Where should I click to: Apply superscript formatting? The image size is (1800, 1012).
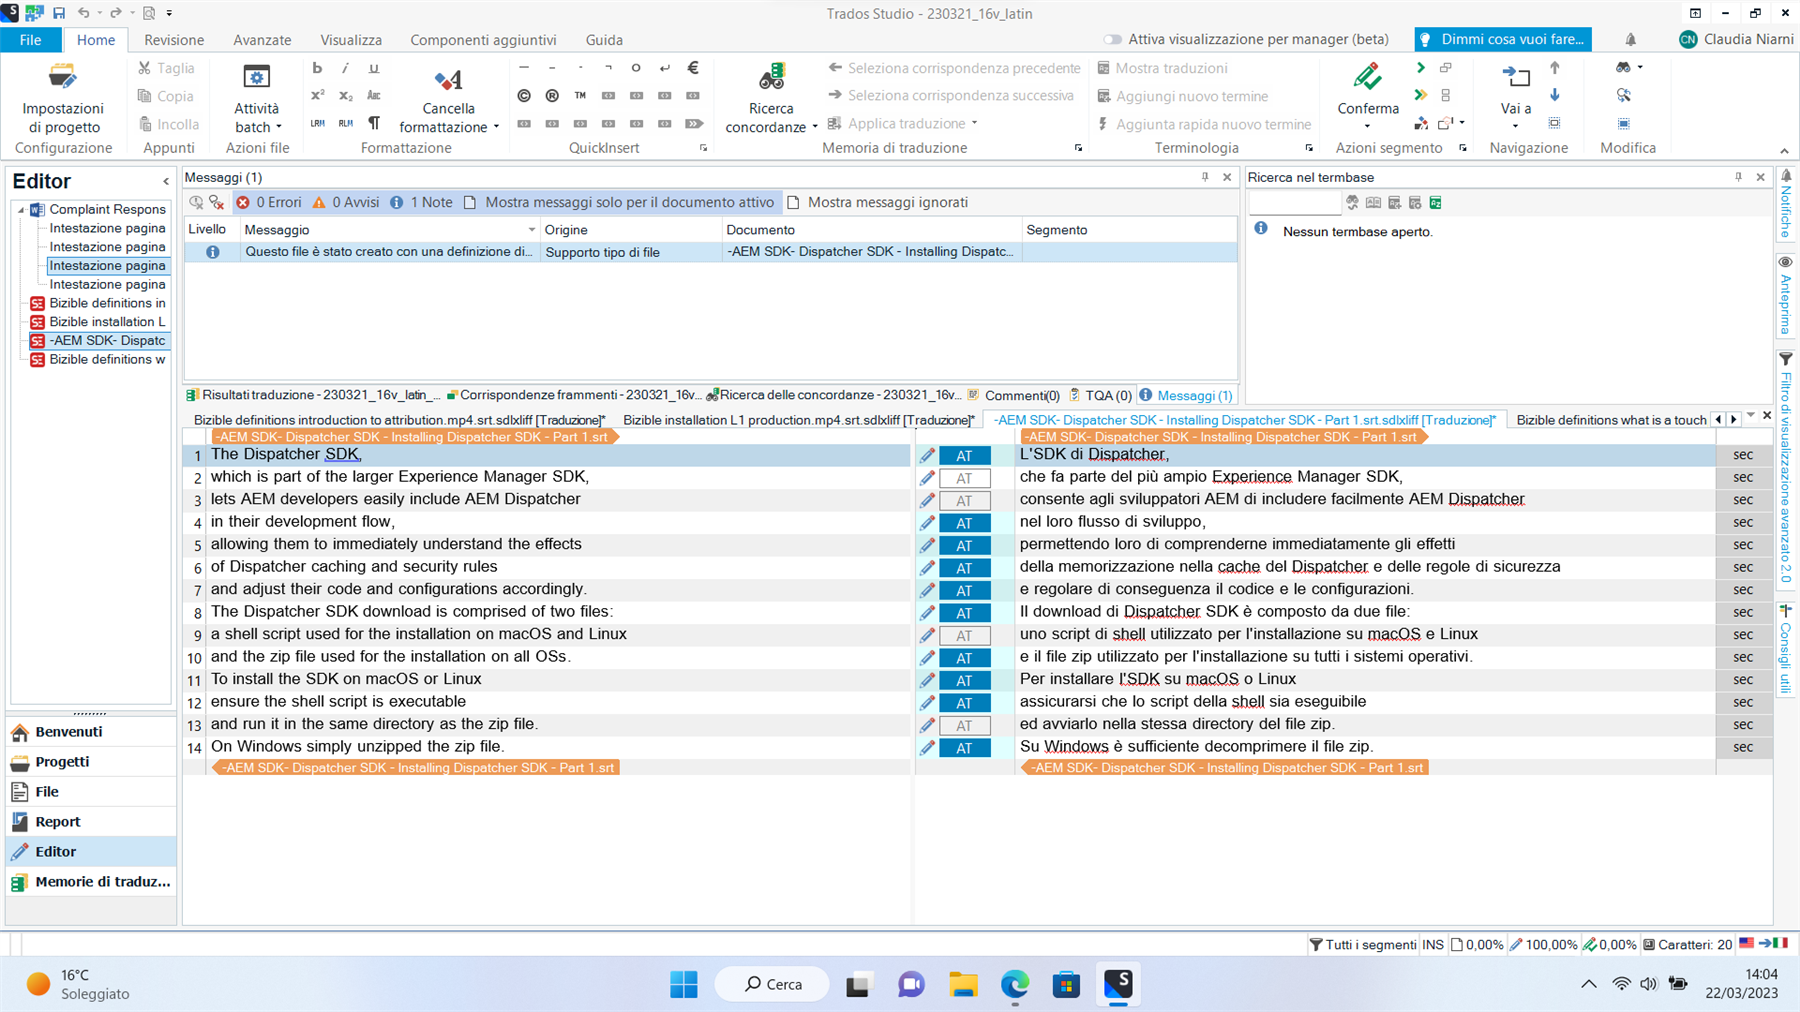(x=317, y=96)
